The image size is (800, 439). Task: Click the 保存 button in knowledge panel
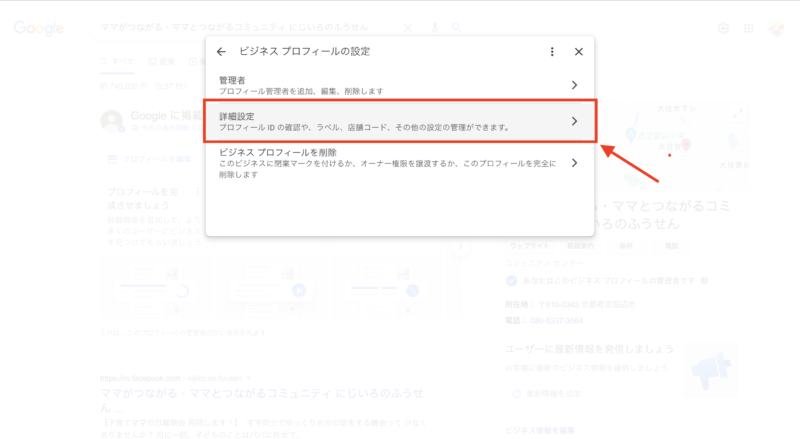(626, 246)
